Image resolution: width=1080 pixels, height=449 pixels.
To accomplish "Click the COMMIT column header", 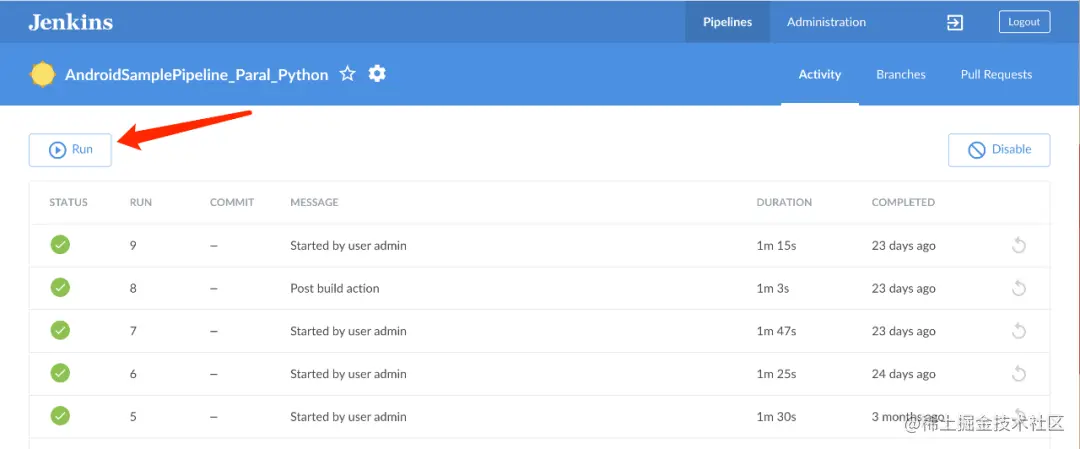I will coord(232,202).
